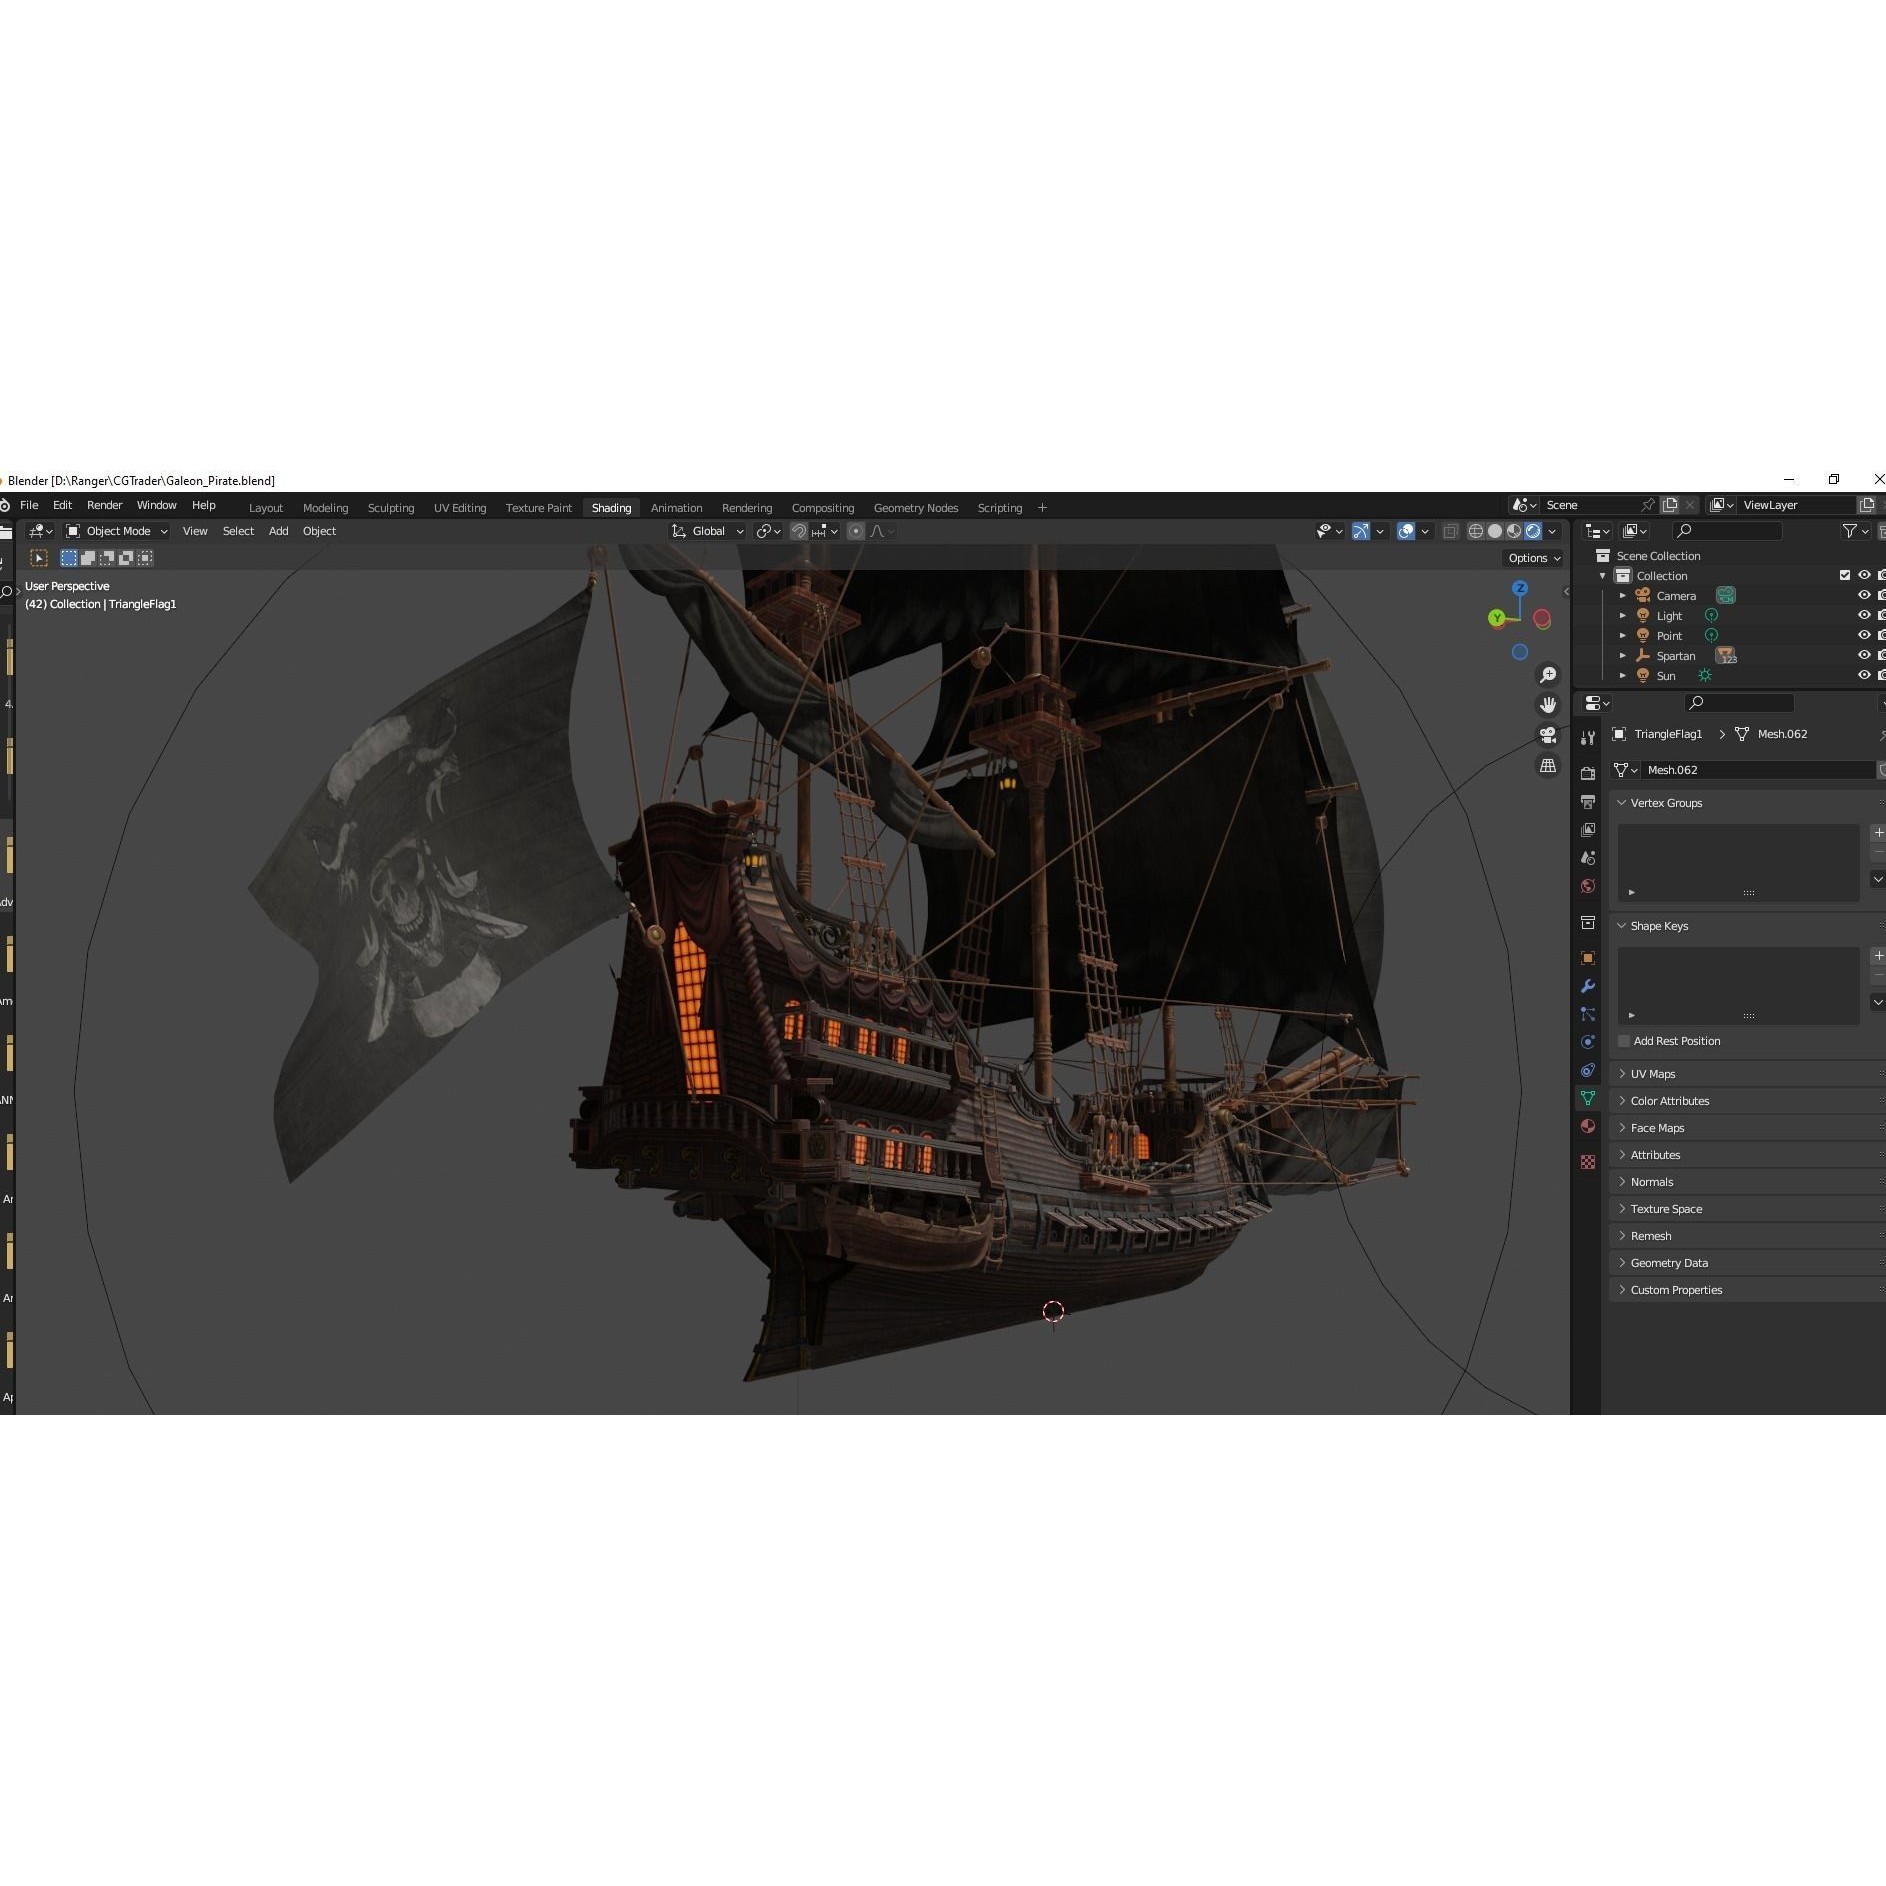
Task: Open the Modifier Properties wrench icon
Action: click(x=1587, y=986)
